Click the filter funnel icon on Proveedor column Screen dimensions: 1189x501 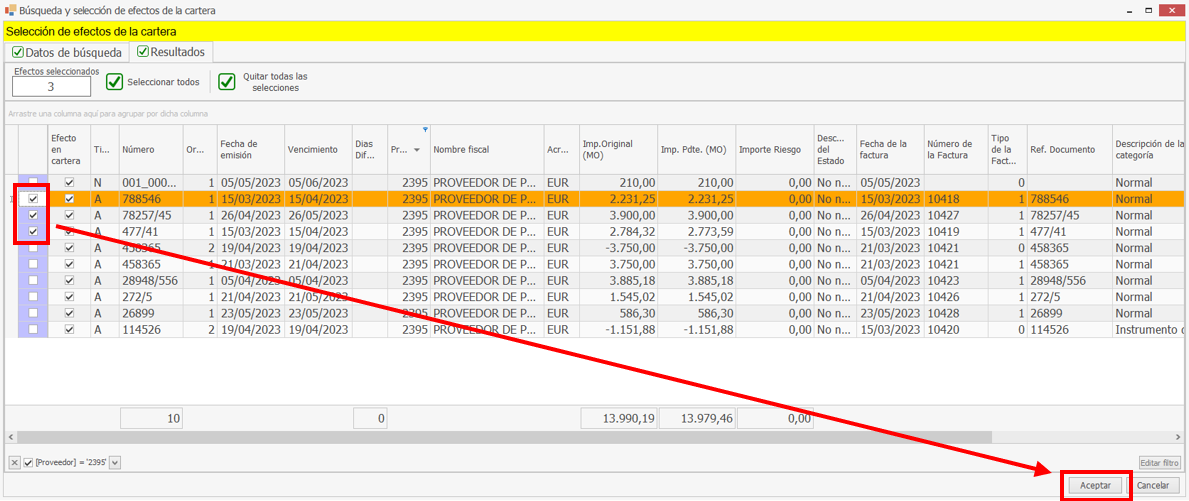coord(425,130)
